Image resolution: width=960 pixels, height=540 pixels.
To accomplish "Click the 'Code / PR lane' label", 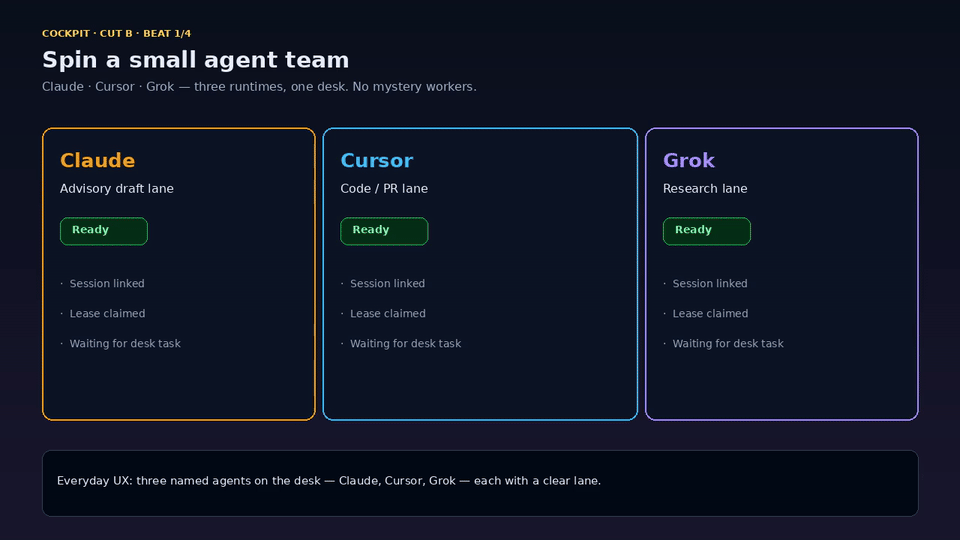I will coord(384,189).
